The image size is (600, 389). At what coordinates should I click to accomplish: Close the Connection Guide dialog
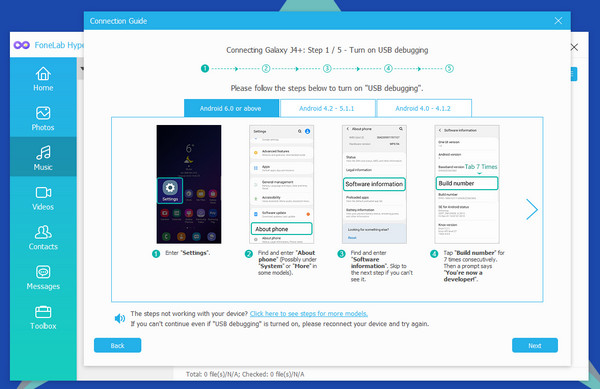(x=558, y=21)
